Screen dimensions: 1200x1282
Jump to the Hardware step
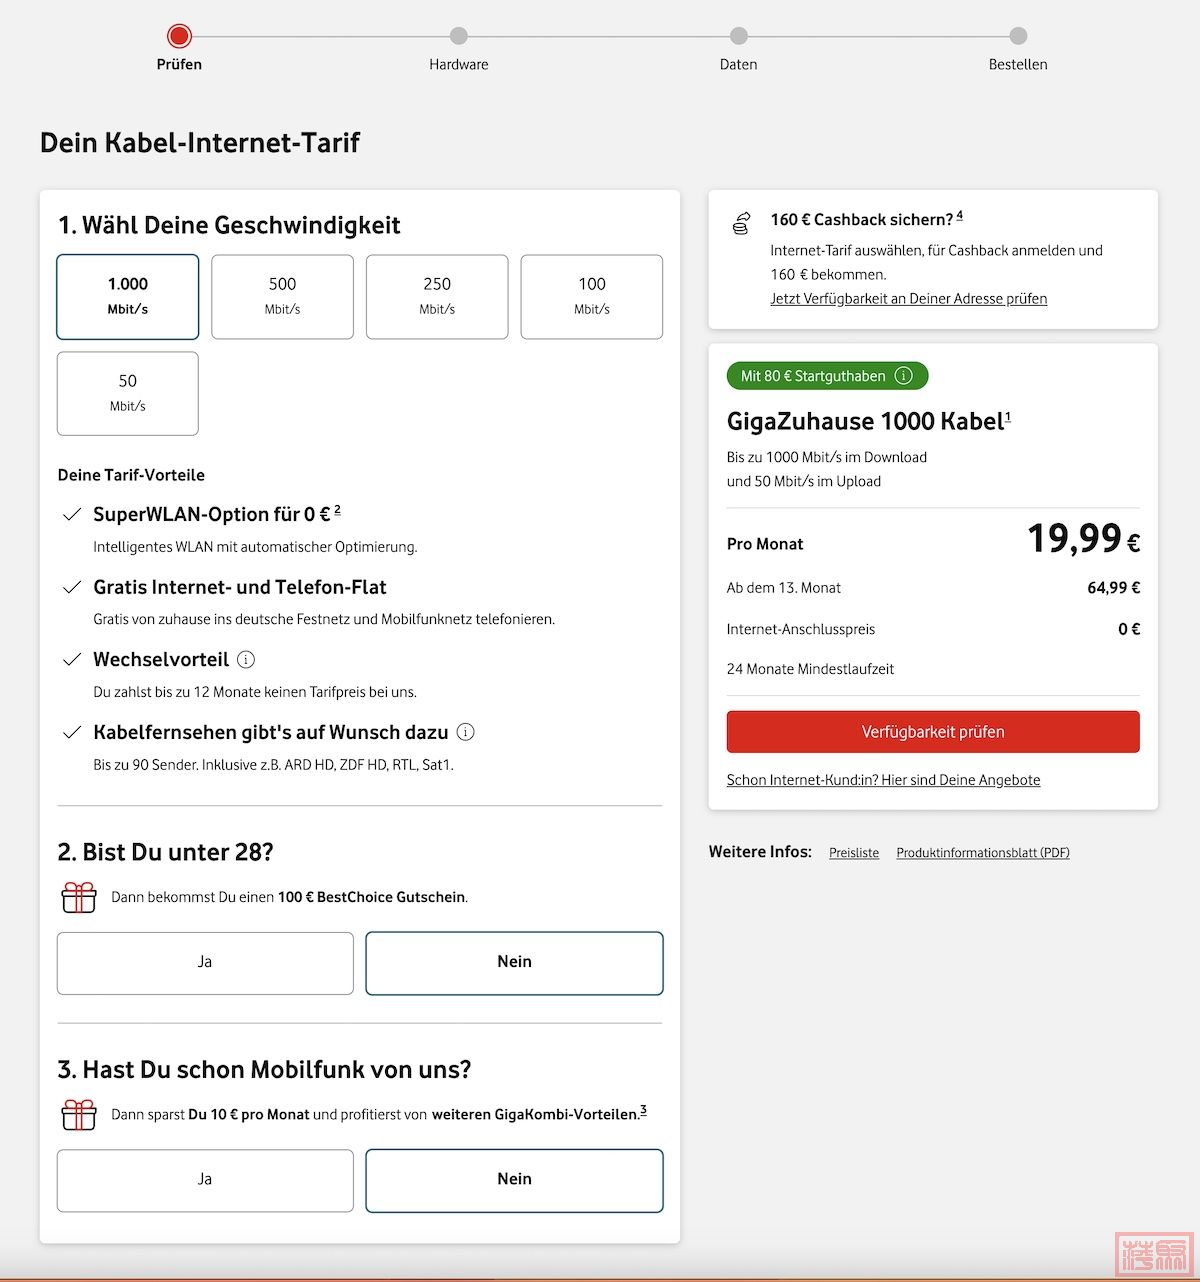tap(459, 37)
